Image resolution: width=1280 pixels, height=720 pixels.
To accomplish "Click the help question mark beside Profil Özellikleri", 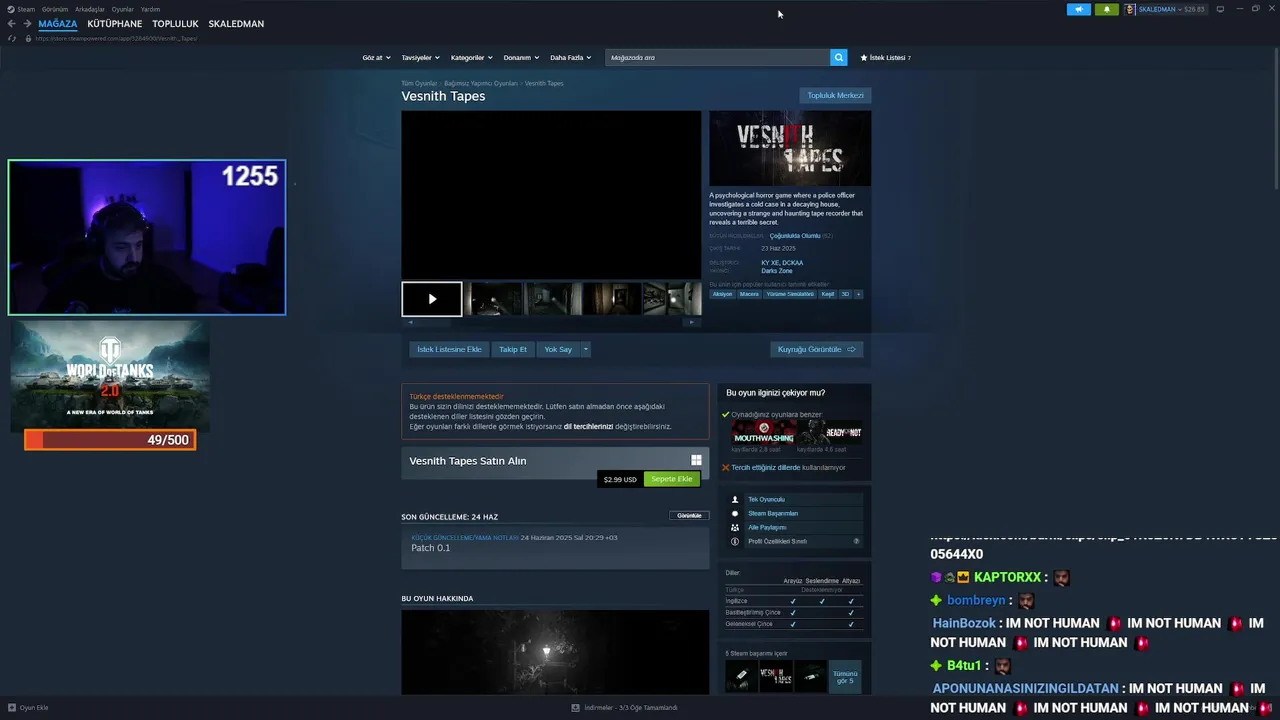I will click(x=856, y=541).
